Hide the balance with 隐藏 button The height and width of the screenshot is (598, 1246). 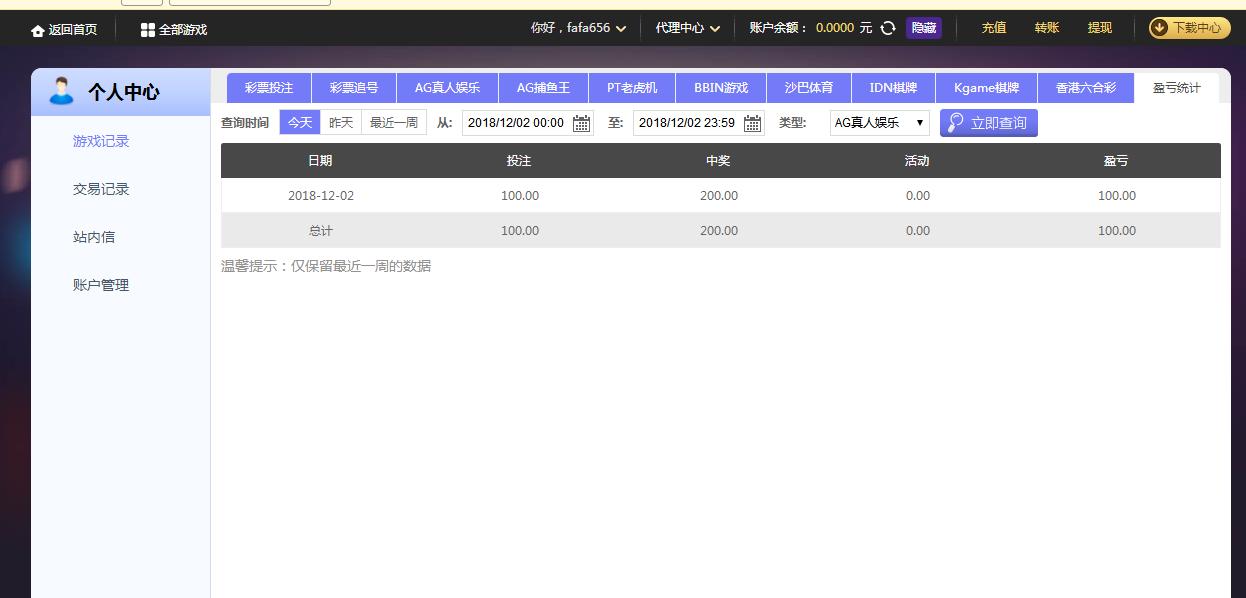point(923,28)
